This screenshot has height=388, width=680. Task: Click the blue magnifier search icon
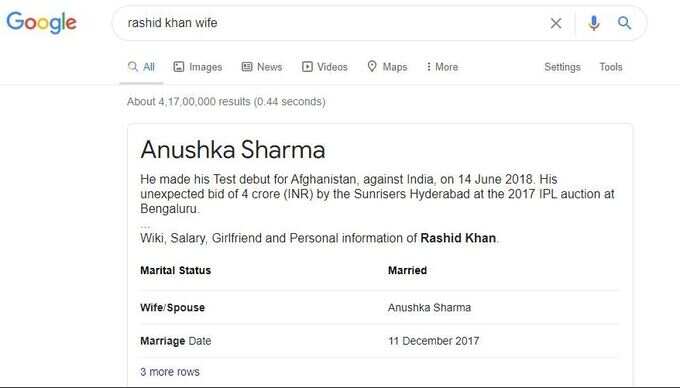click(624, 23)
